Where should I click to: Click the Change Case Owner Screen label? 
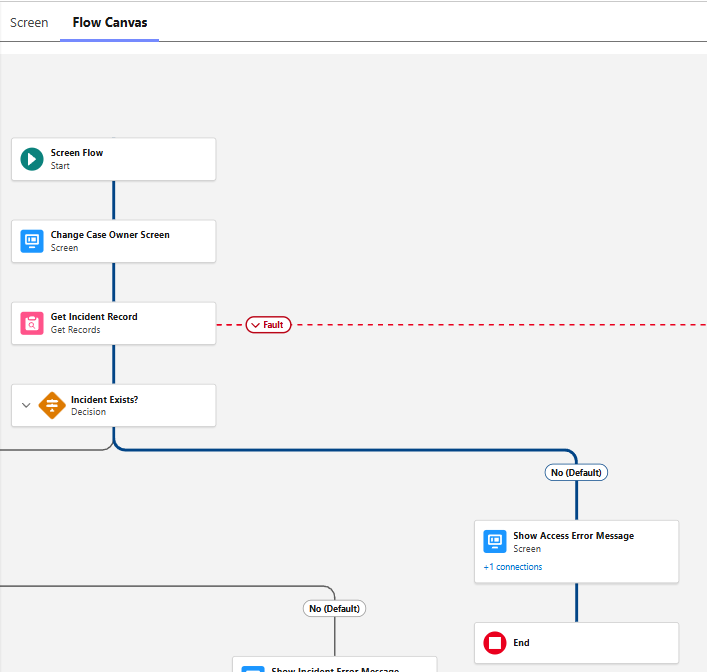110,235
